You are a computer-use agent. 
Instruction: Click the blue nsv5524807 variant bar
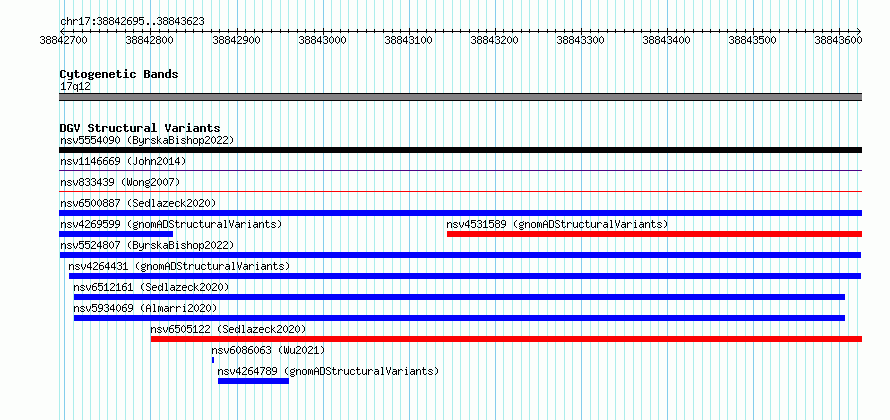point(460,255)
